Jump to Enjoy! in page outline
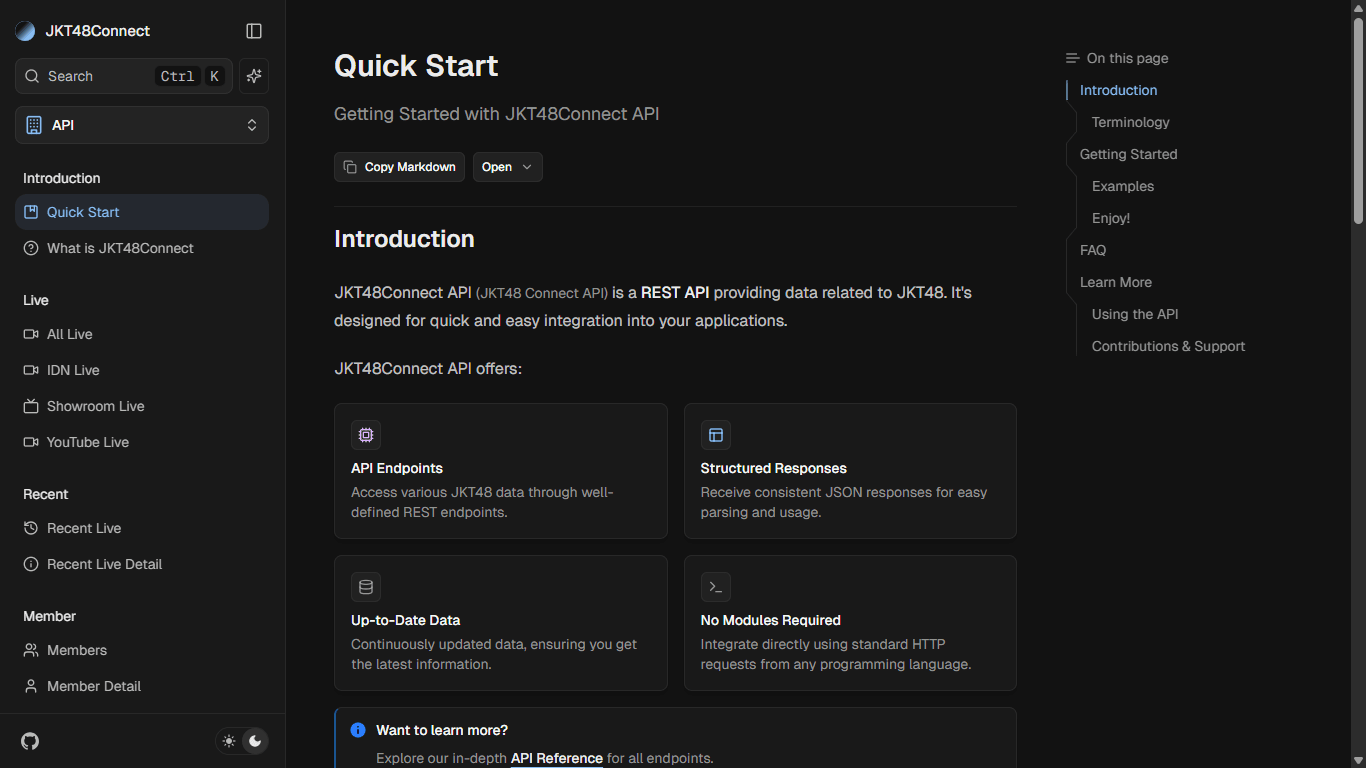Viewport: 1366px width, 768px height. click(1111, 218)
